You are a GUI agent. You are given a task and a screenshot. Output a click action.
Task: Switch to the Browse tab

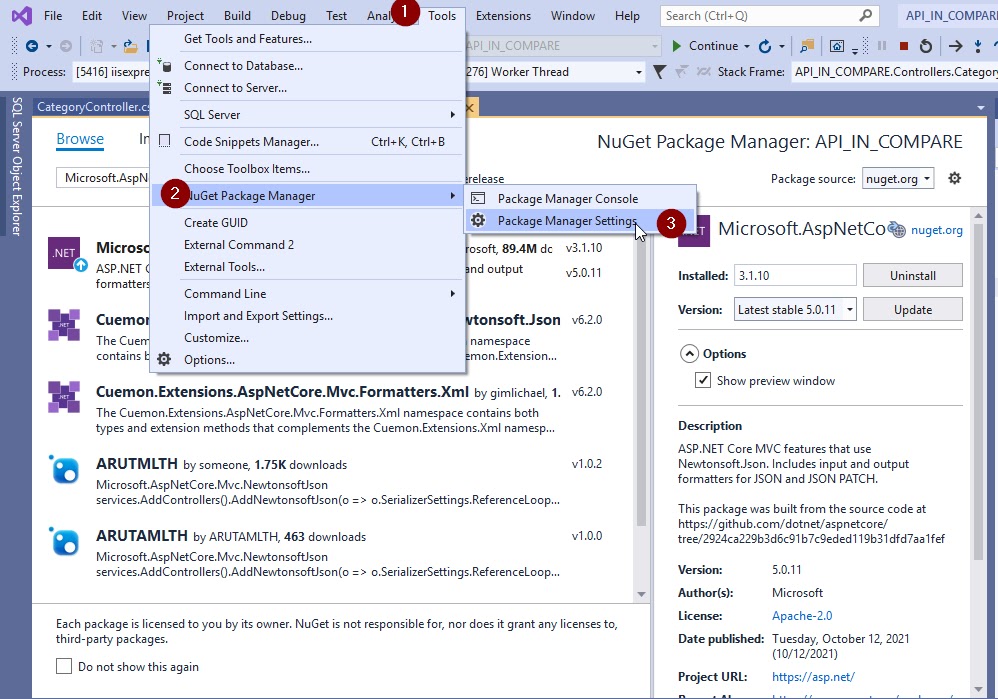tap(80, 139)
